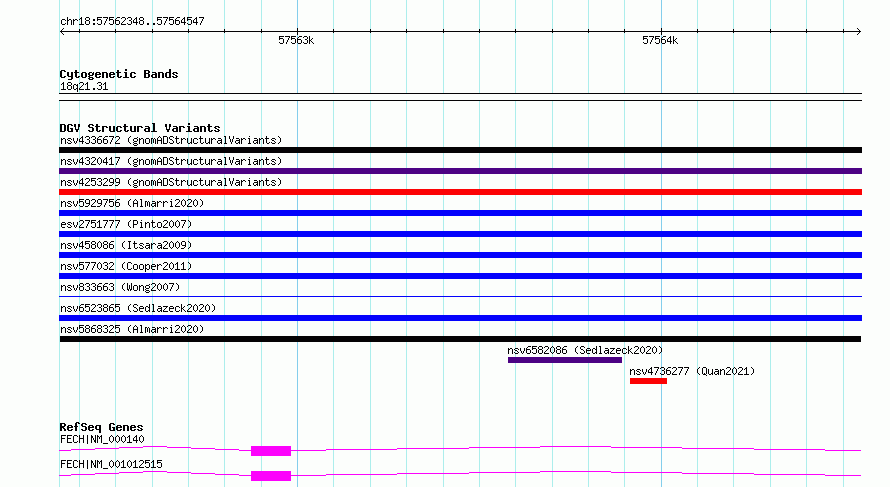Click the RefSeq Genes track title
Viewport: 890px width, 487px height.
[x=102, y=427]
